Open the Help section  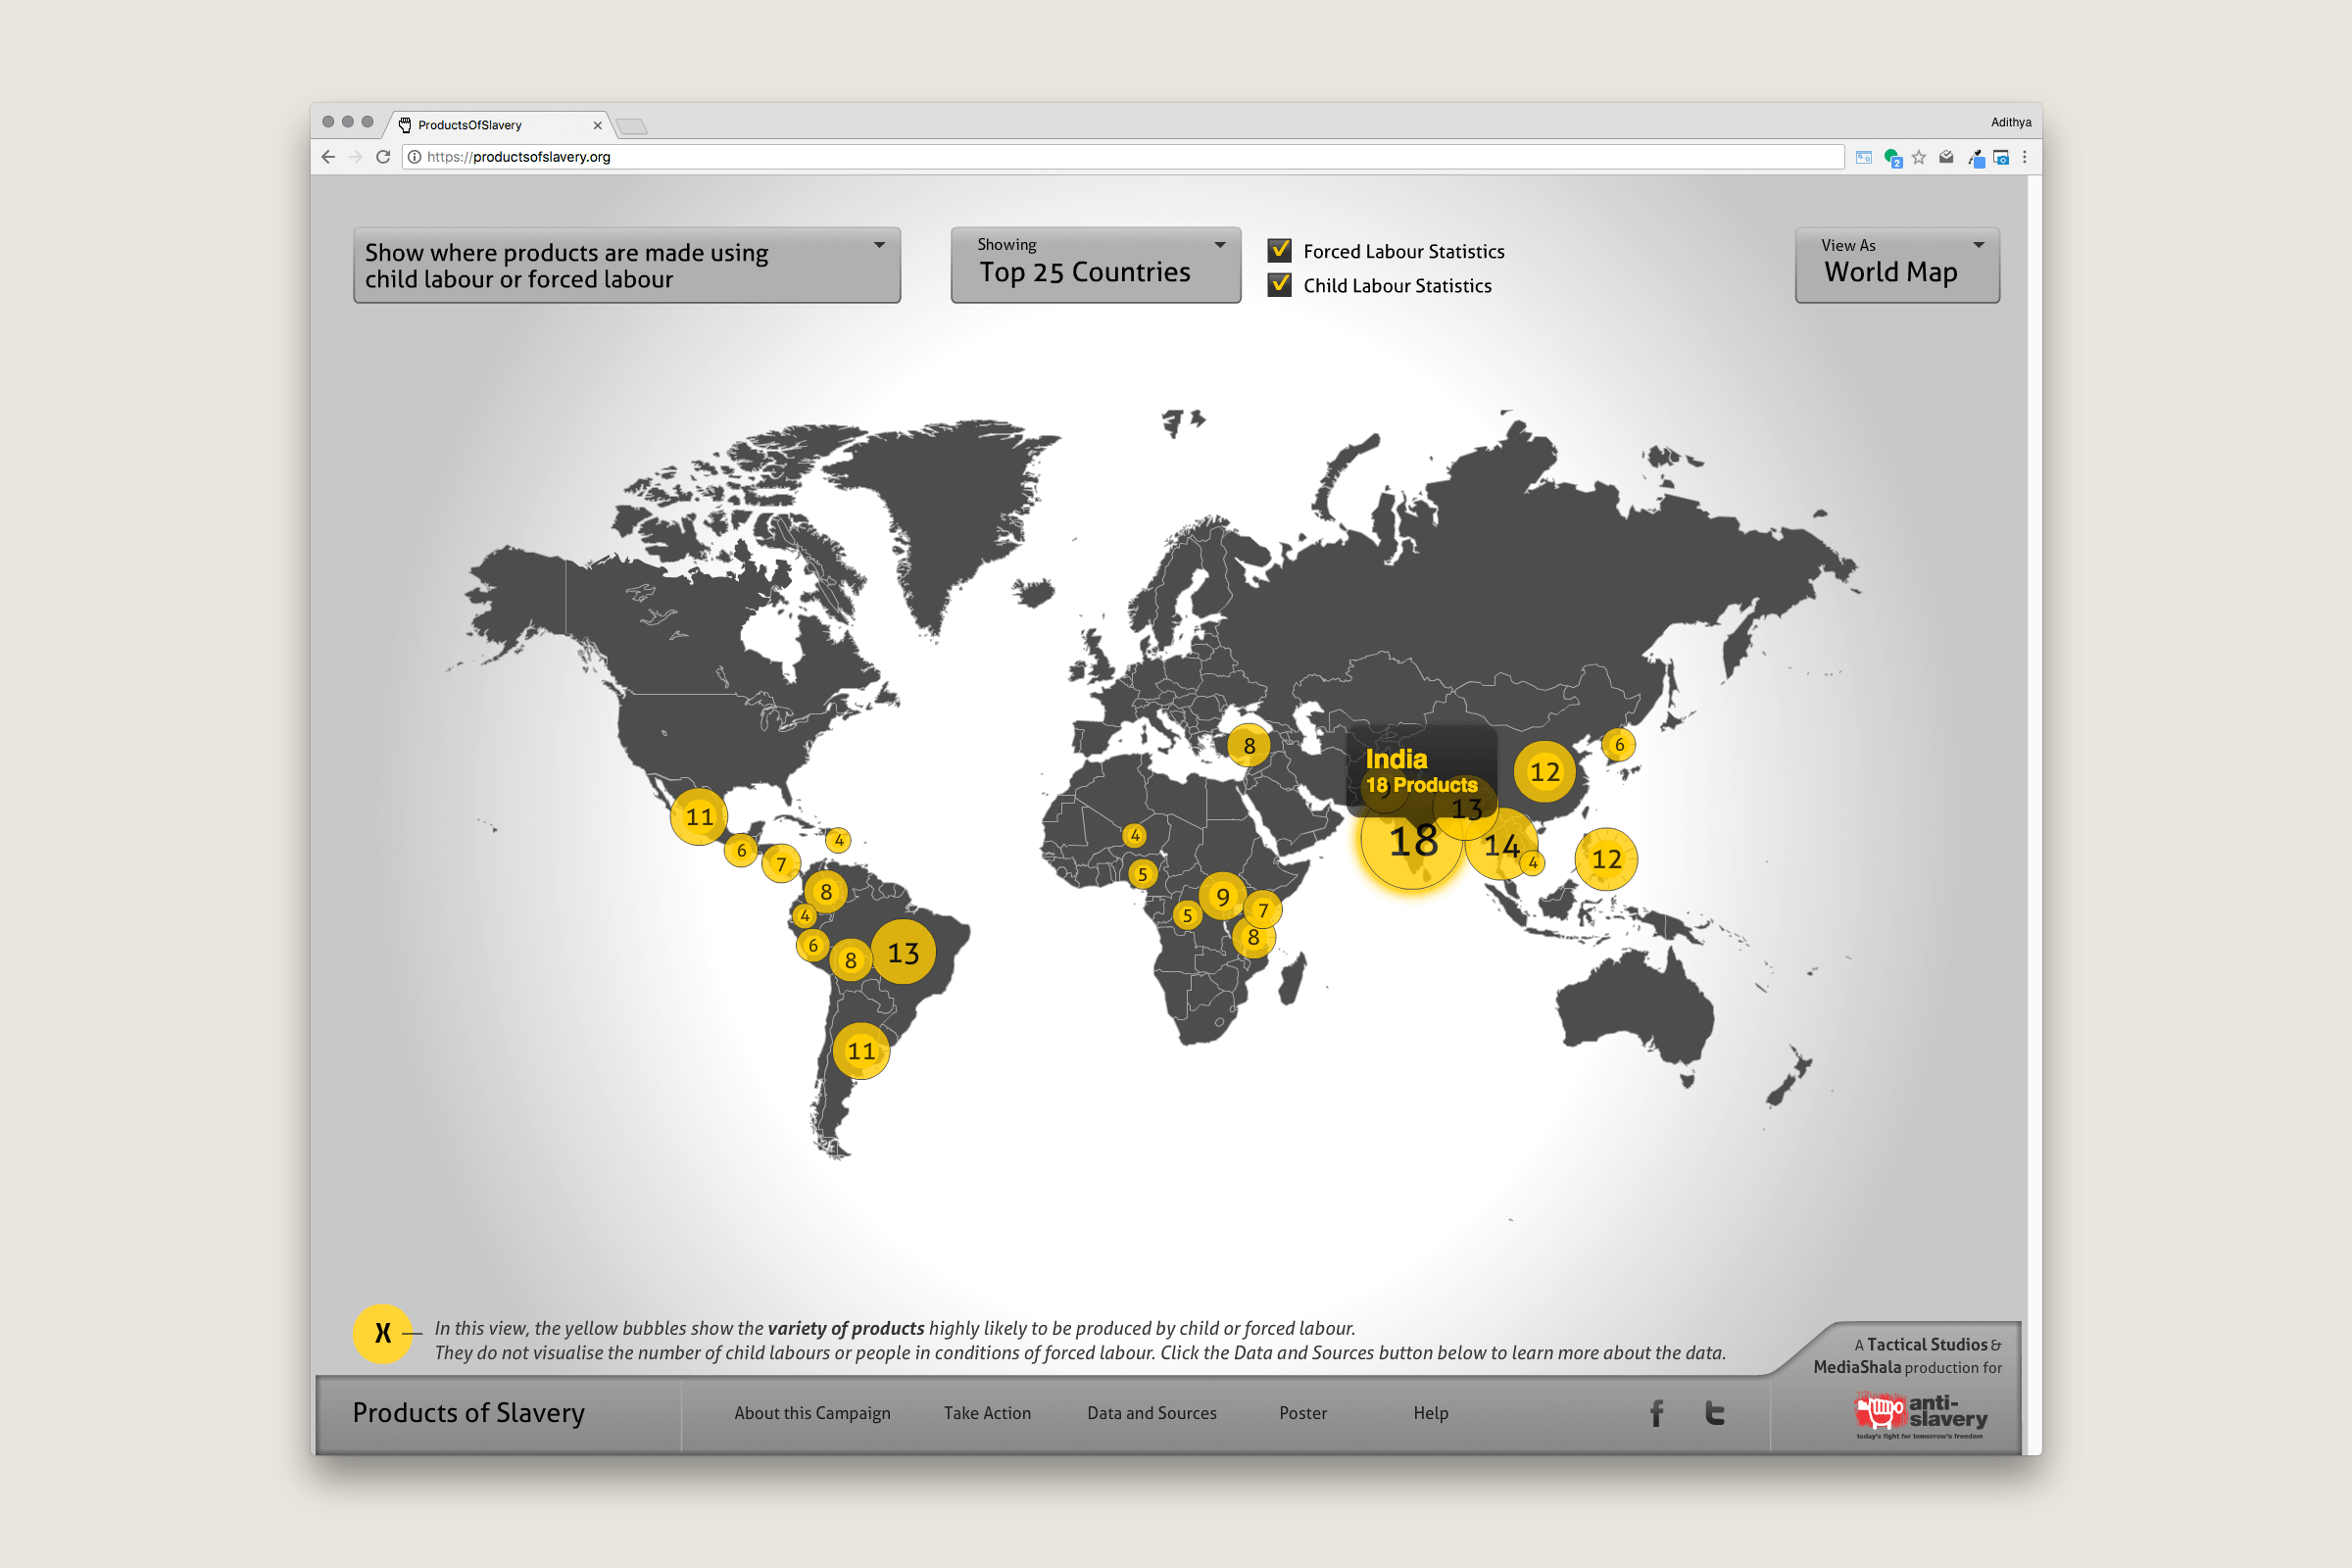click(1431, 1413)
